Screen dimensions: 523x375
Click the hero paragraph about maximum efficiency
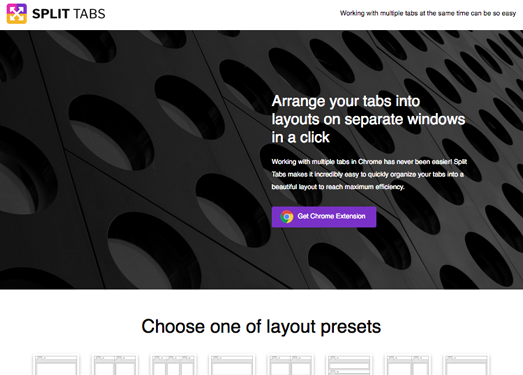coord(369,174)
